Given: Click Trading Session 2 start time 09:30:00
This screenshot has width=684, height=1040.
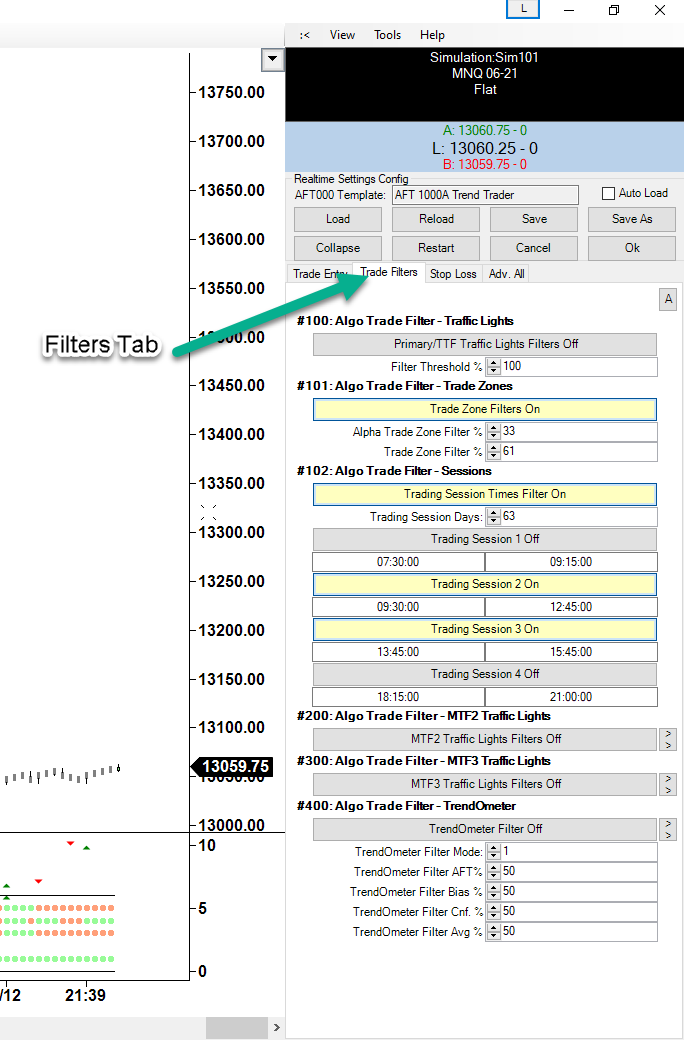Looking at the screenshot, I should click(398, 607).
